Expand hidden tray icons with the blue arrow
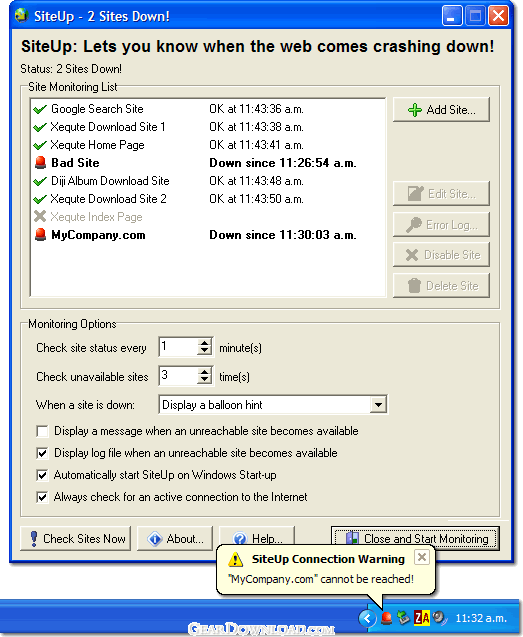The image size is (523, 637). coord(367,618)
